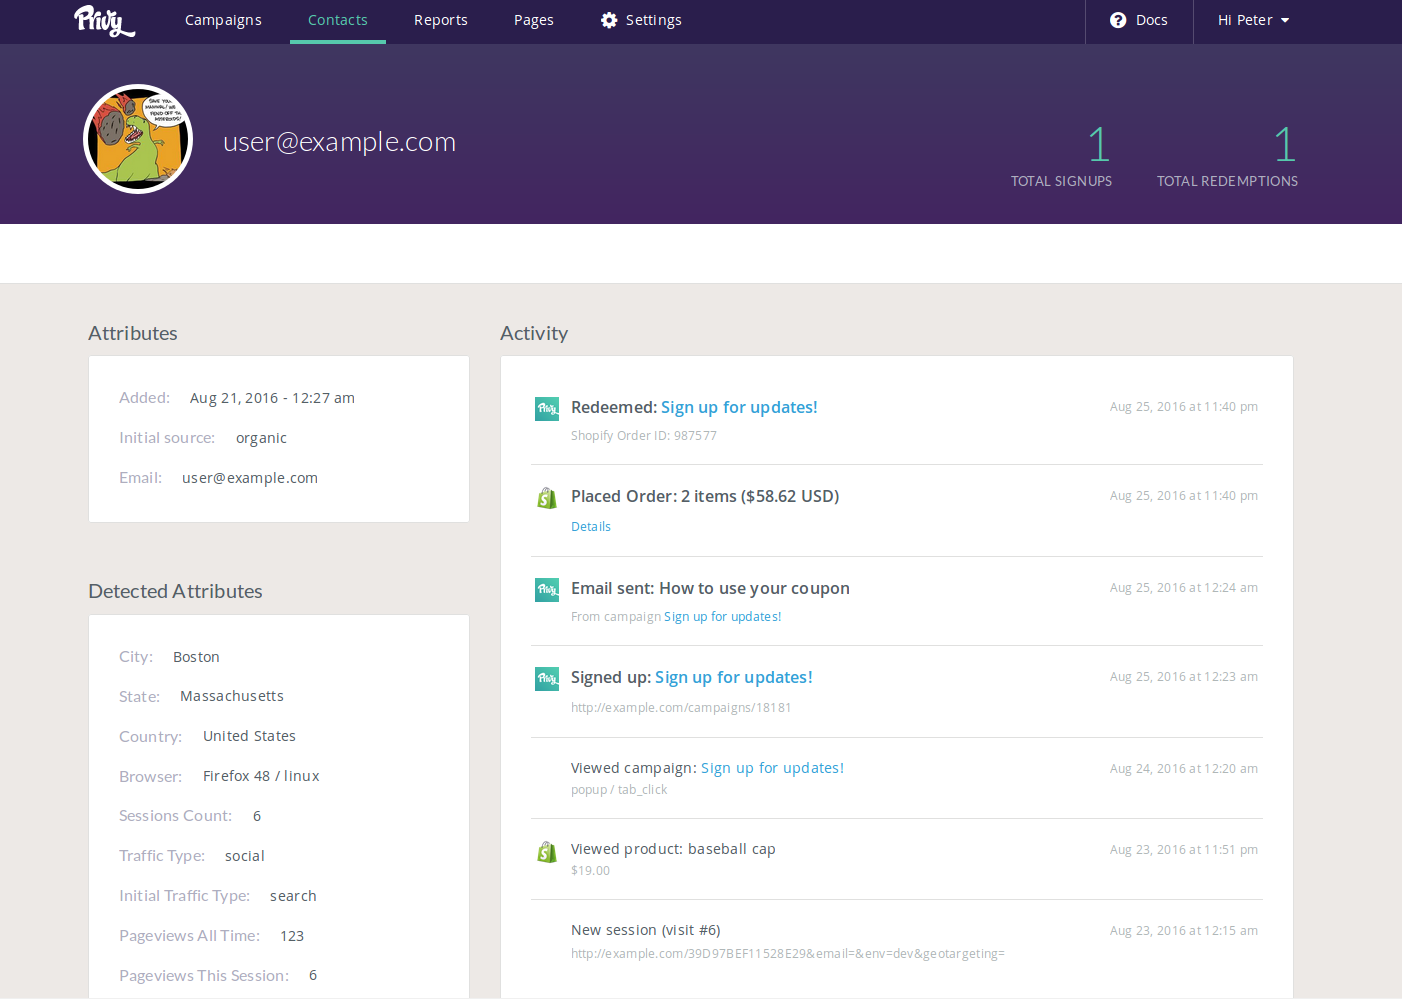Click the Shopify icon beside Viewed product
The image size is (1402, 999).
click(x=547, y=852)
